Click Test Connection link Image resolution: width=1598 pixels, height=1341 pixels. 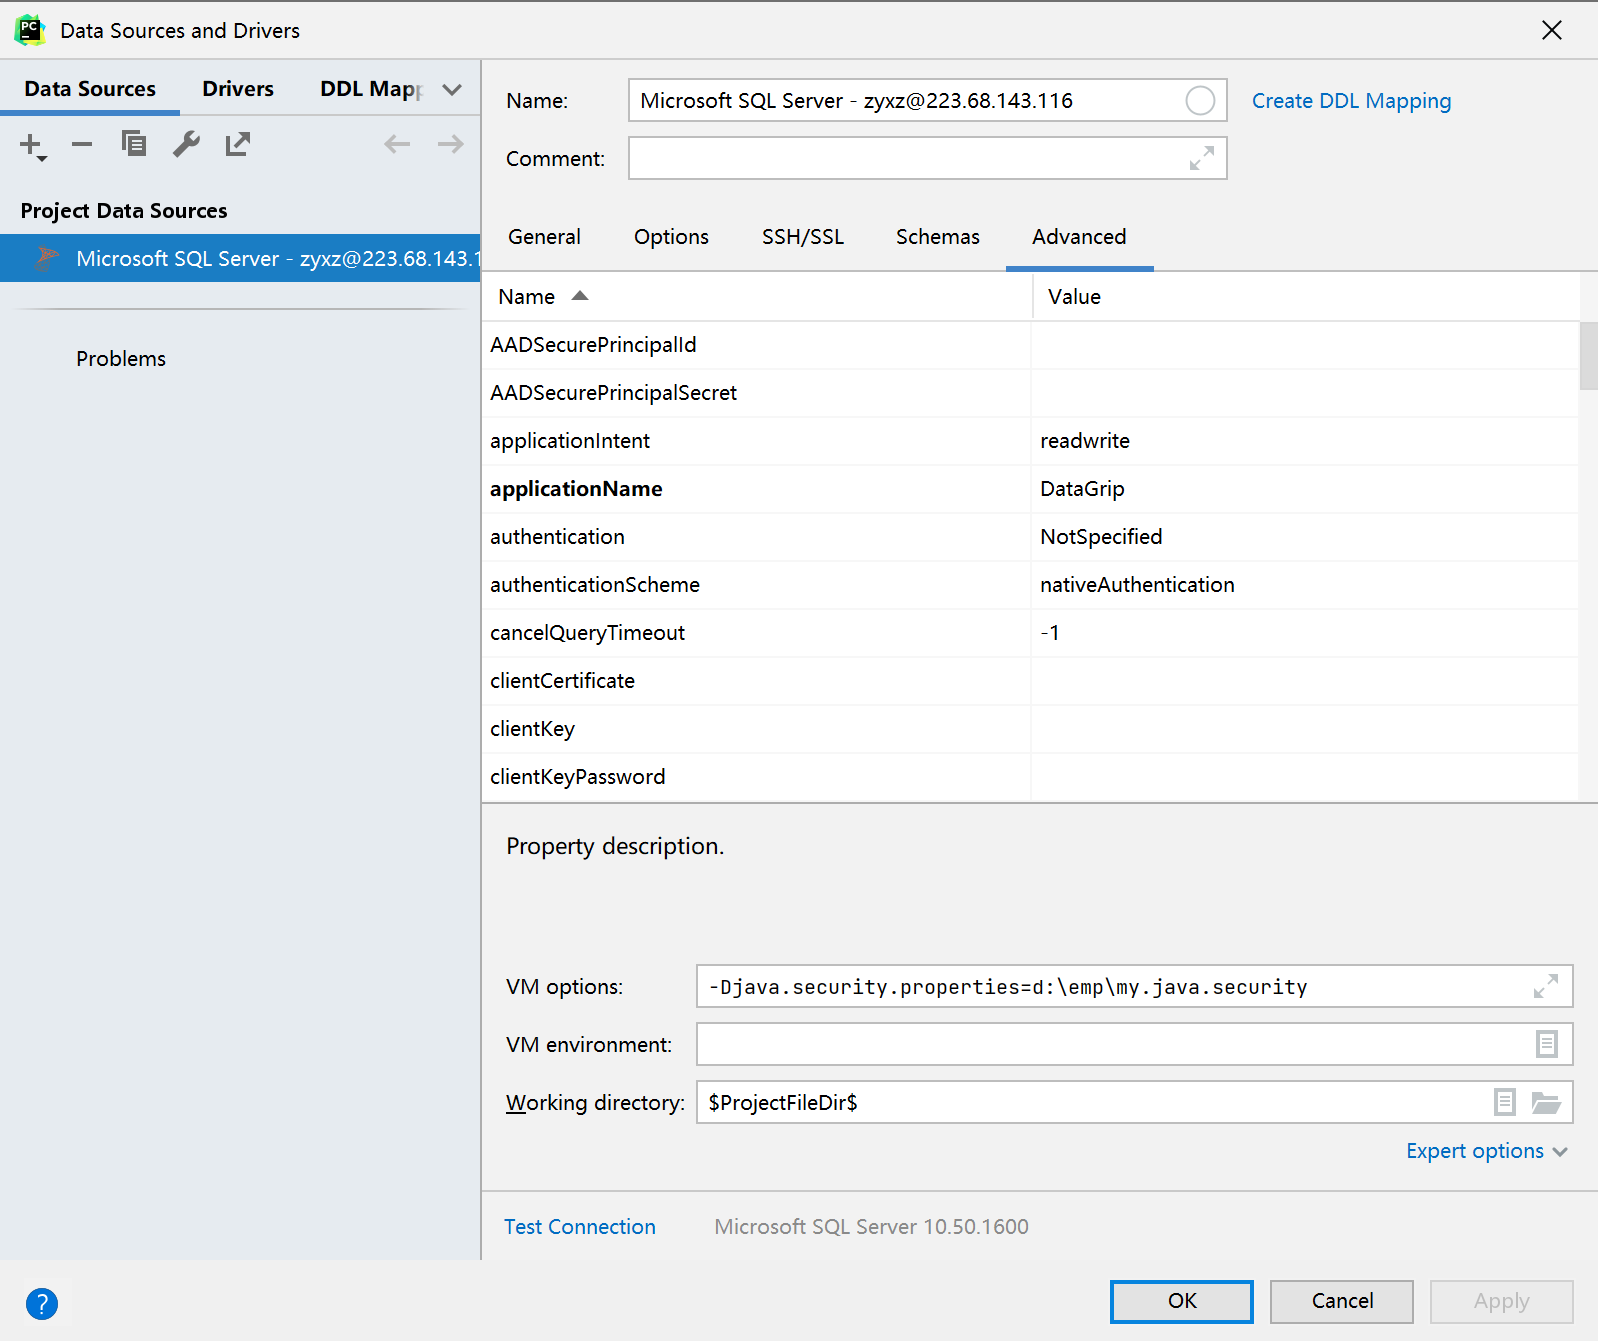(580, 1227)
